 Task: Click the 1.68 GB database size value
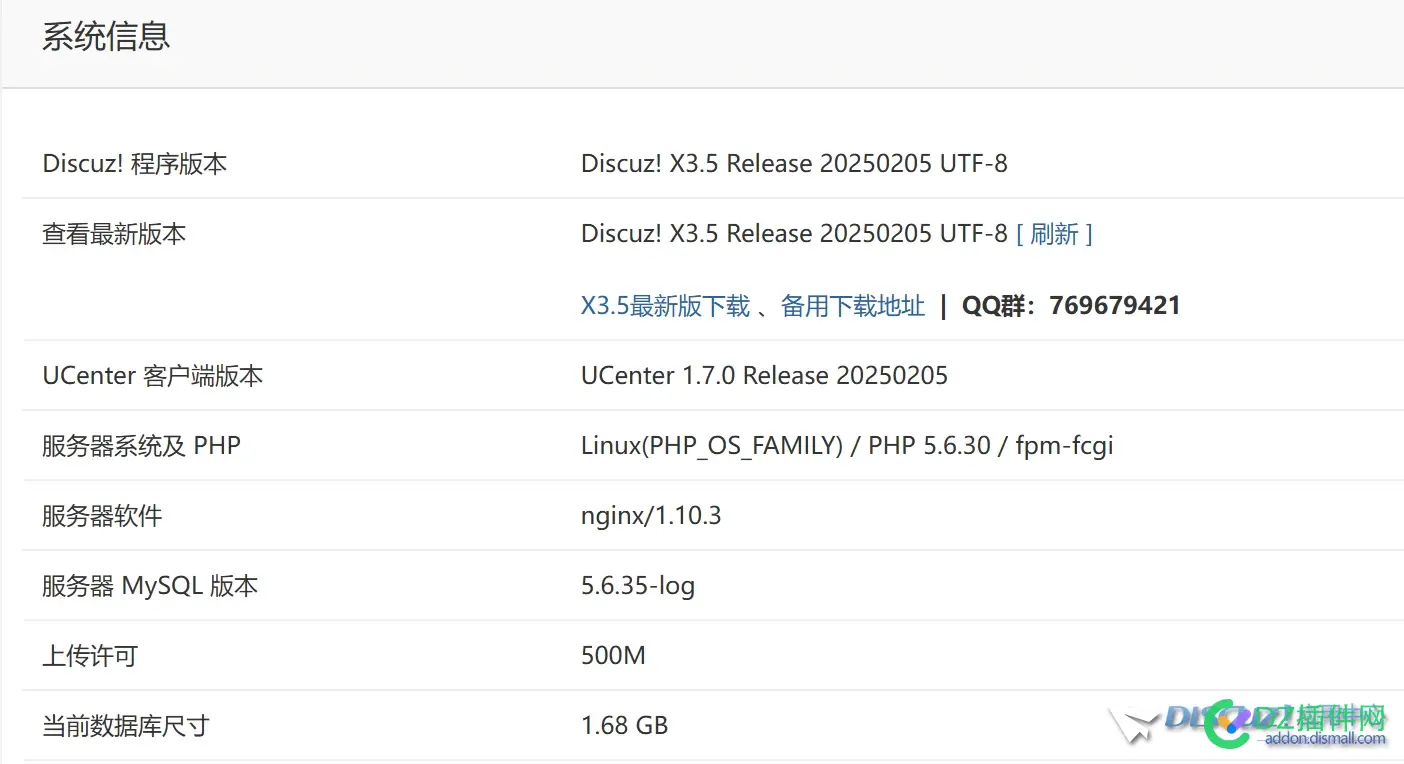[624, 726]
